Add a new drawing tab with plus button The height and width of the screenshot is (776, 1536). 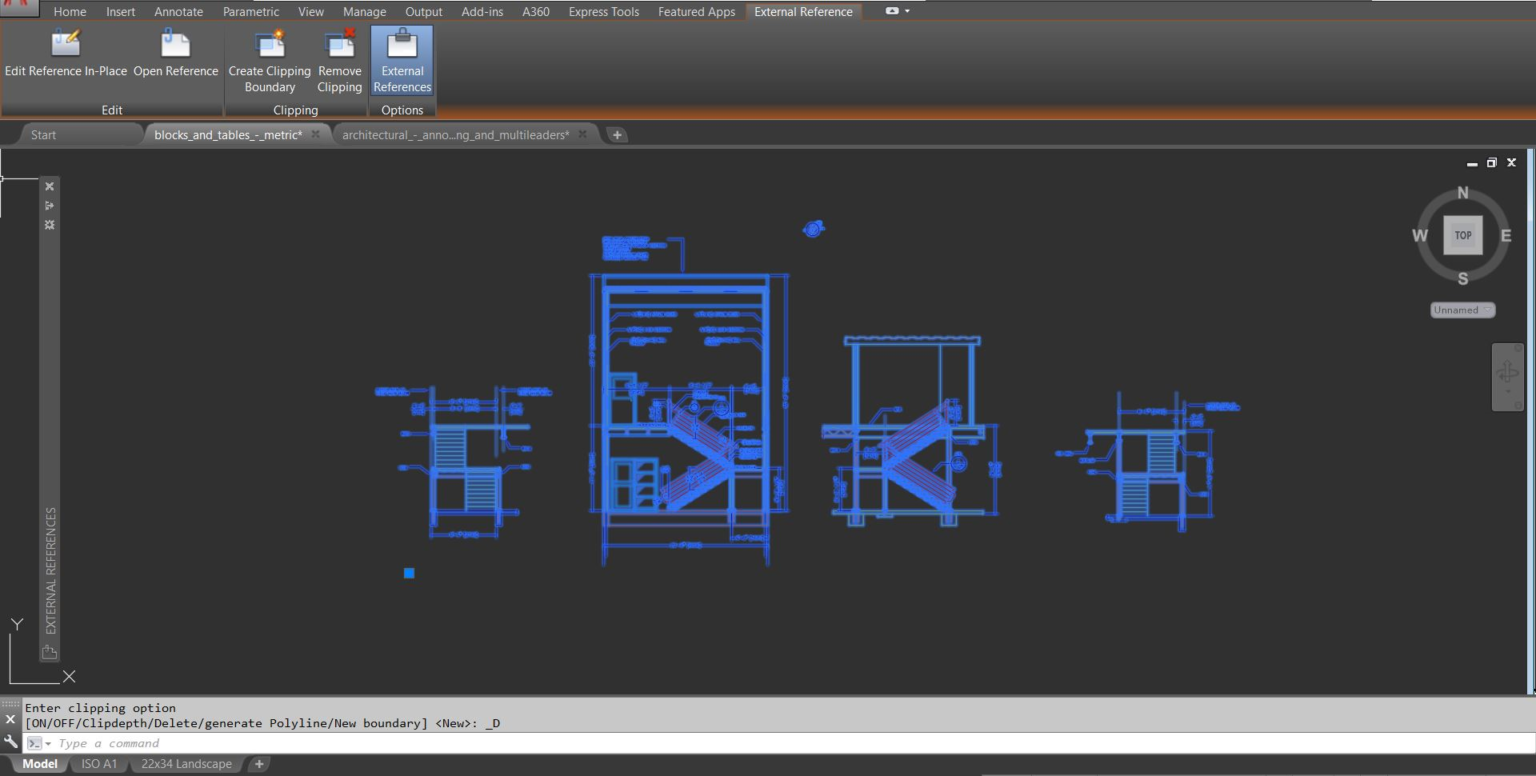pyautogui.click(x=618, y=135)
